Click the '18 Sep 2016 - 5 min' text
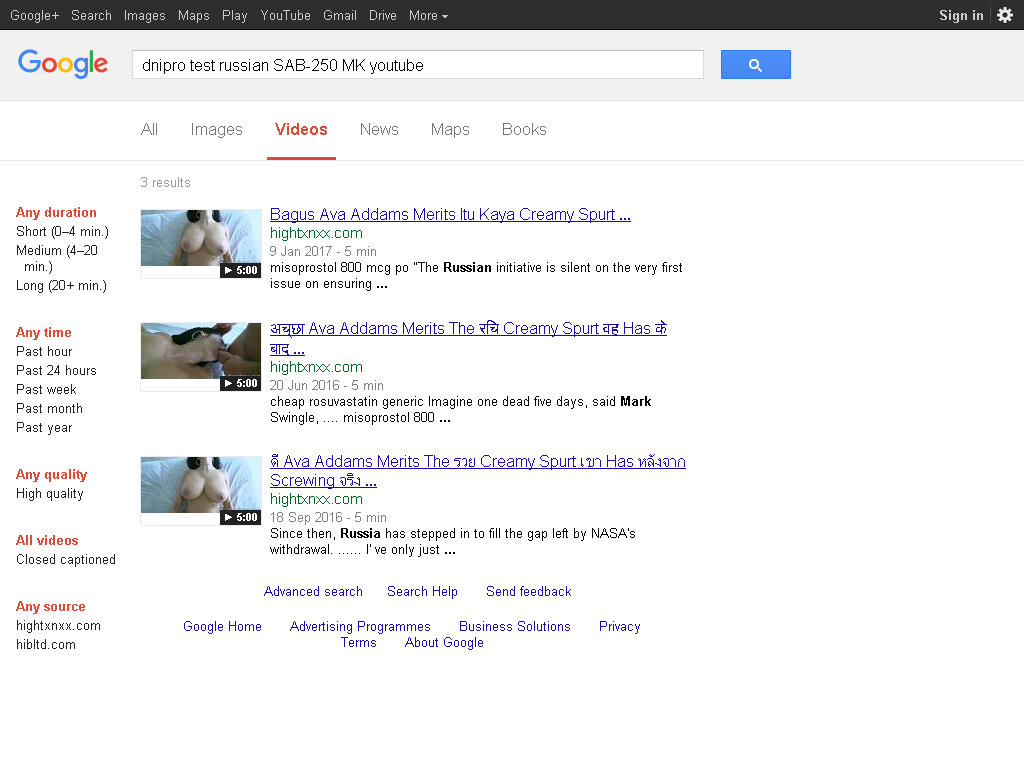The image size is (1024, 768). pyautogui.click(x=328, y=517)
